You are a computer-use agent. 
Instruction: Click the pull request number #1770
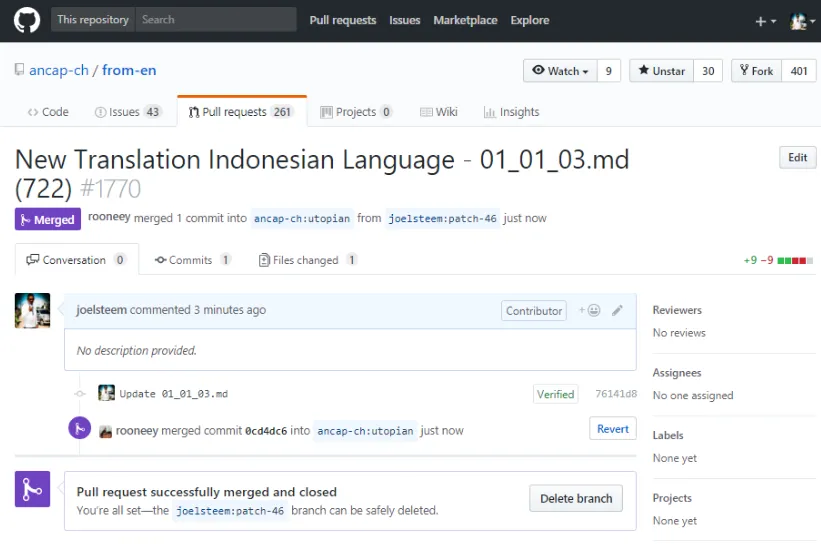[110, 188]
